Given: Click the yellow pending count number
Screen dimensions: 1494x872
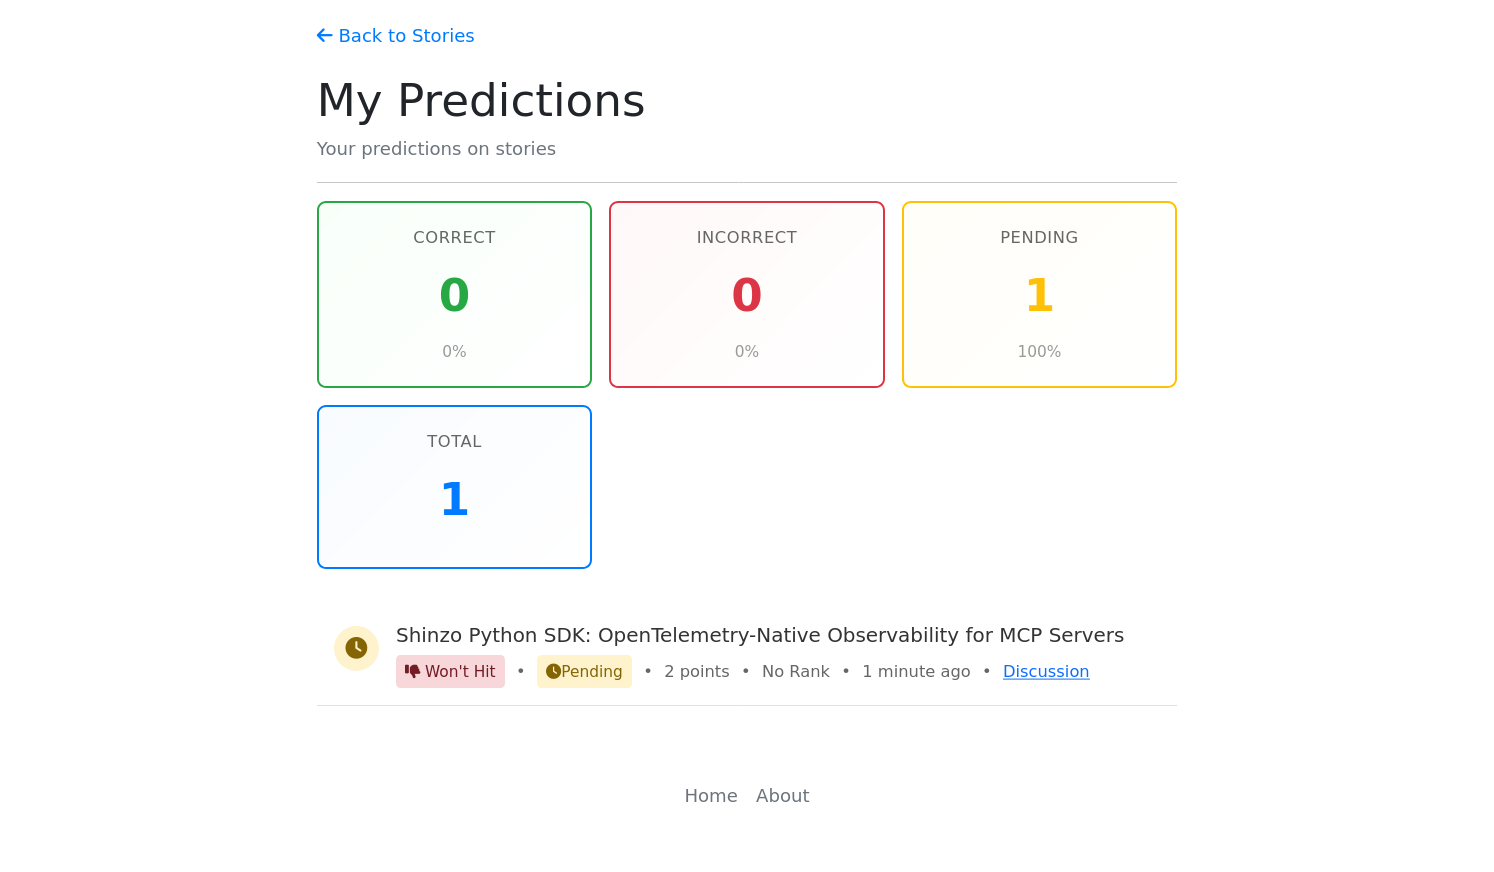Looking at the screenshot, I should click(1039, 295).
